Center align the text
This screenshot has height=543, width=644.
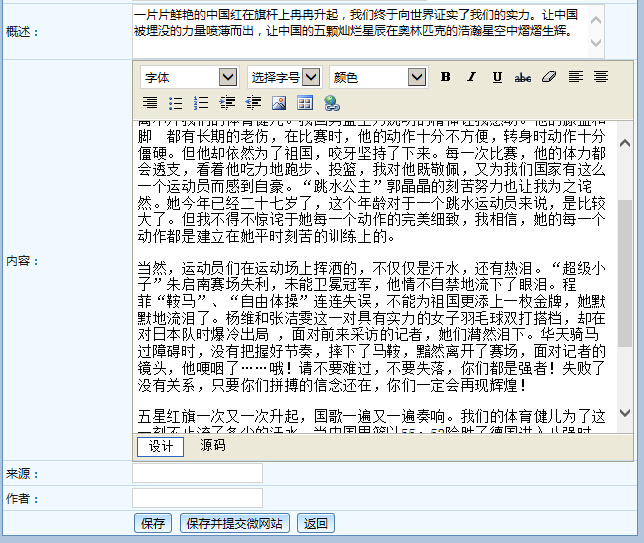pyautogui.click(x=600, y=77)
